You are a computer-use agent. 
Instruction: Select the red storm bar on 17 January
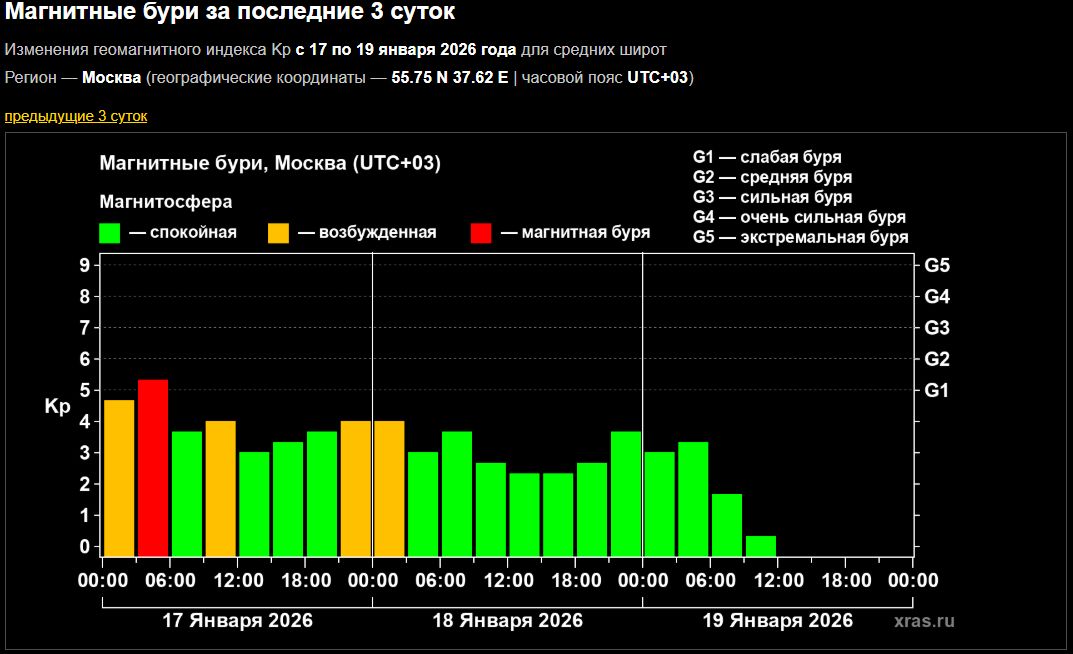pyautogui.click(x=153, y=467)
